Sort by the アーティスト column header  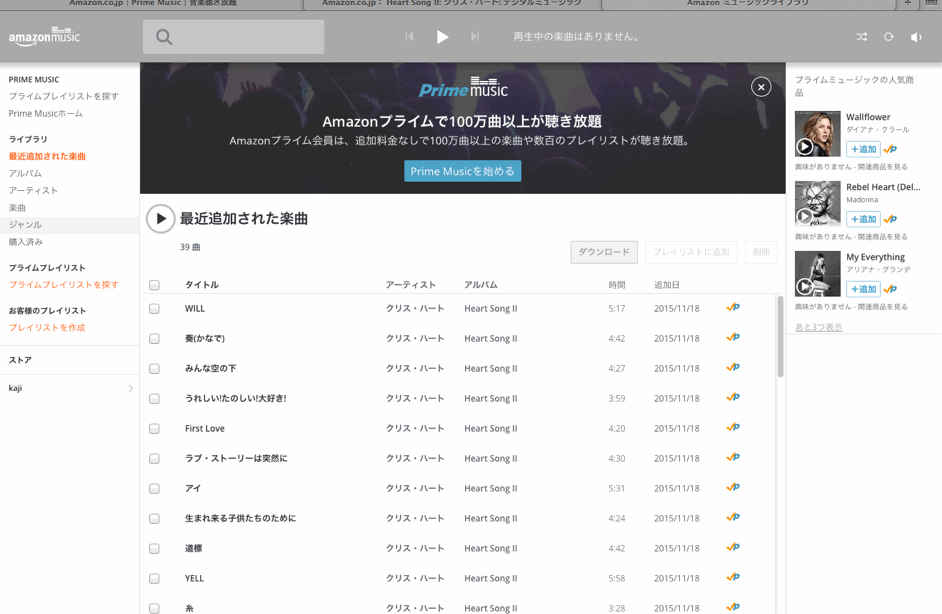click(x=410, y=285)
